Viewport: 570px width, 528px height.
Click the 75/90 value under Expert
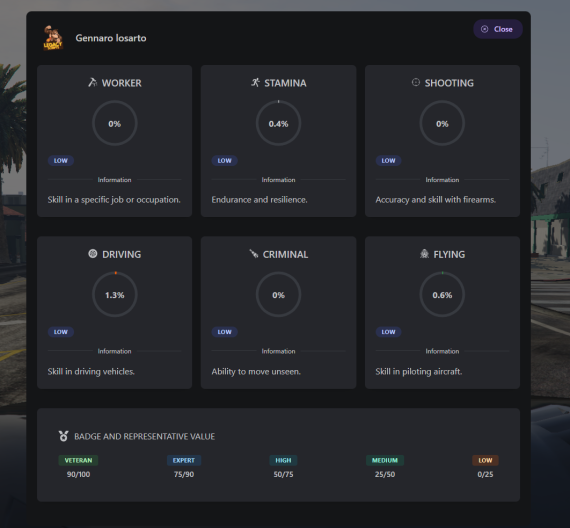(184, 474)
